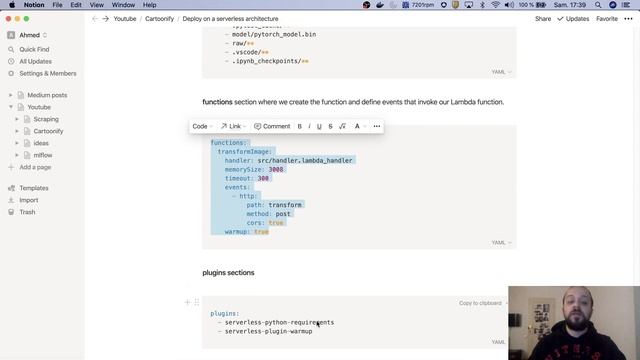Toggle bold formatting

tap(300, 127)
